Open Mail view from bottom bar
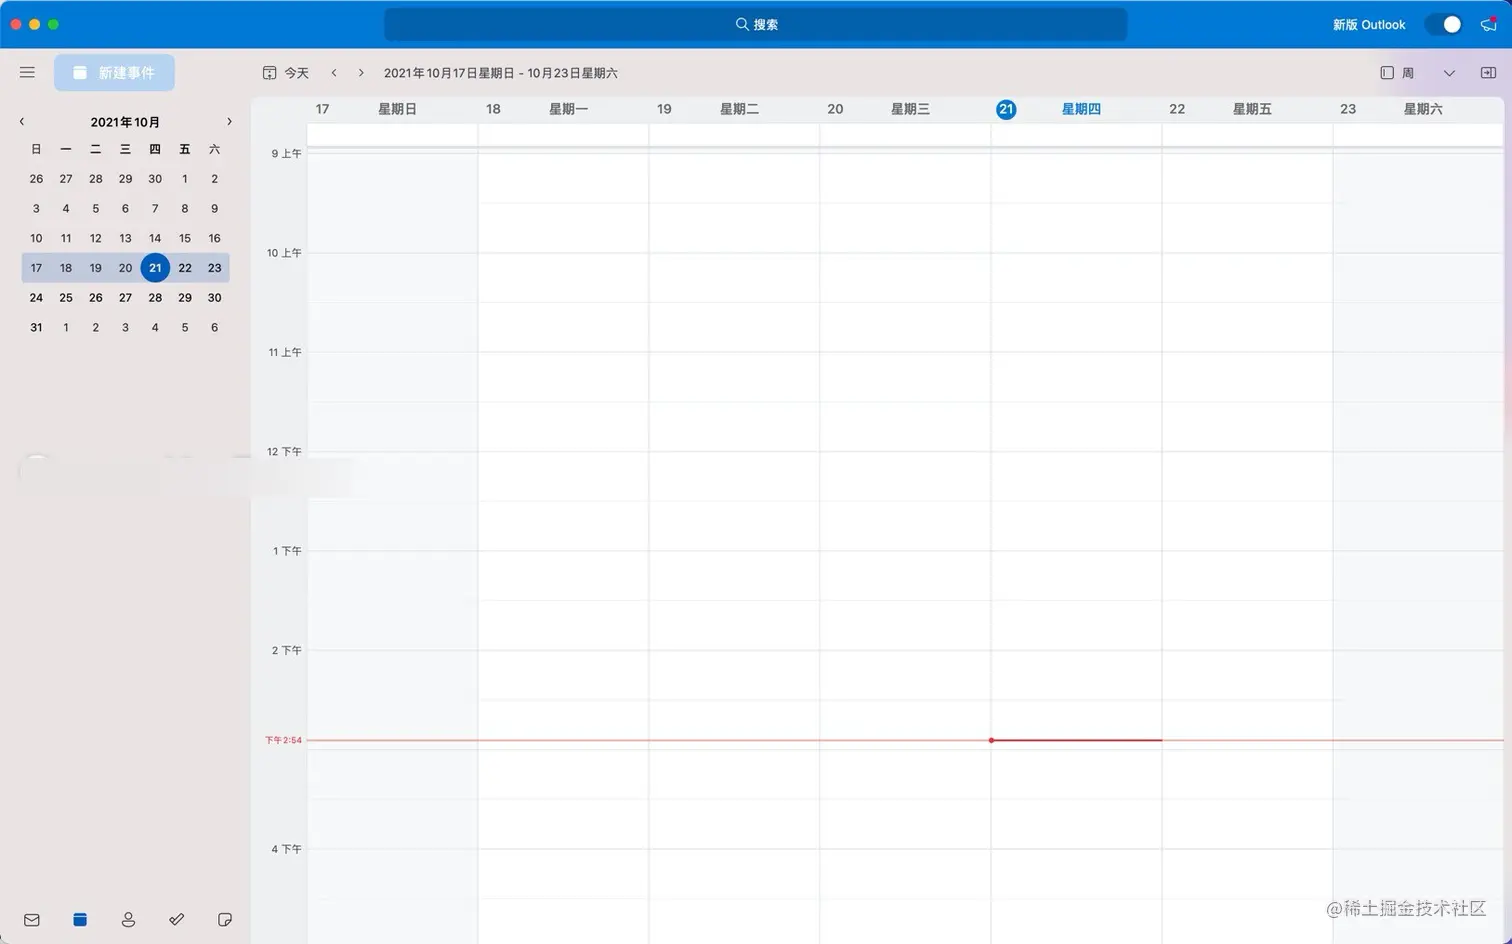The height and width of the screenshot is (944, 1512). (32, 920)
